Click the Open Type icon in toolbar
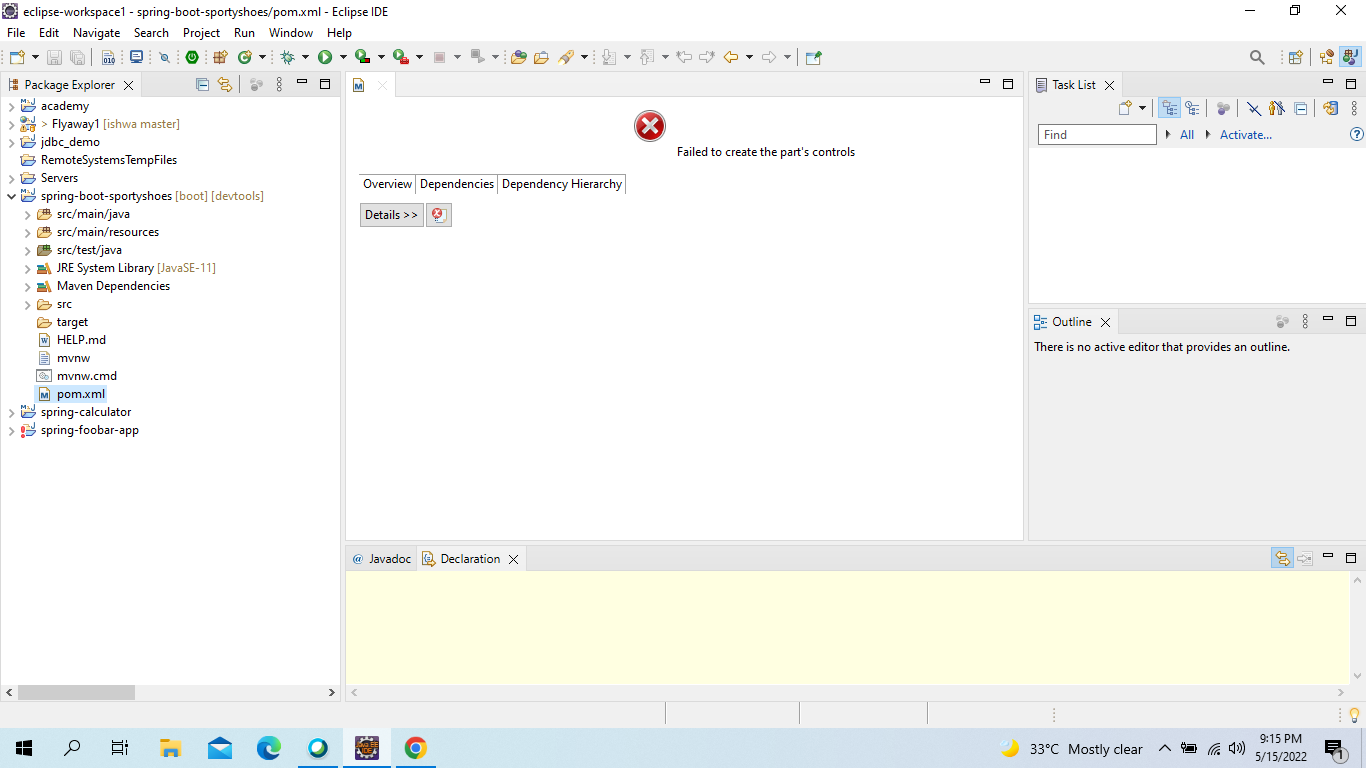 tap(519, 57)
